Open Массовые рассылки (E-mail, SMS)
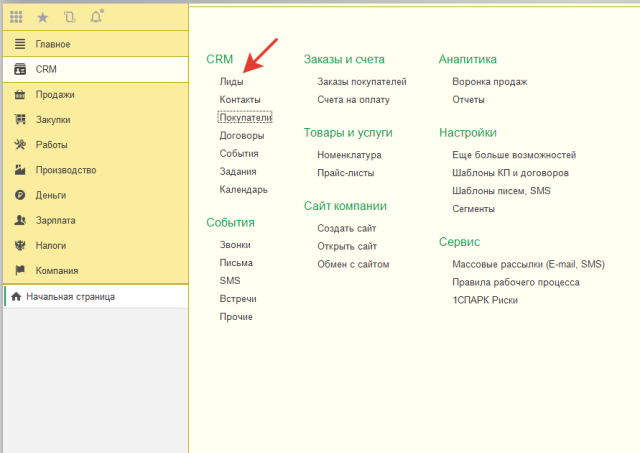This screenshot has width=640, height=453. pyautogui.click(x=528, y=264)
